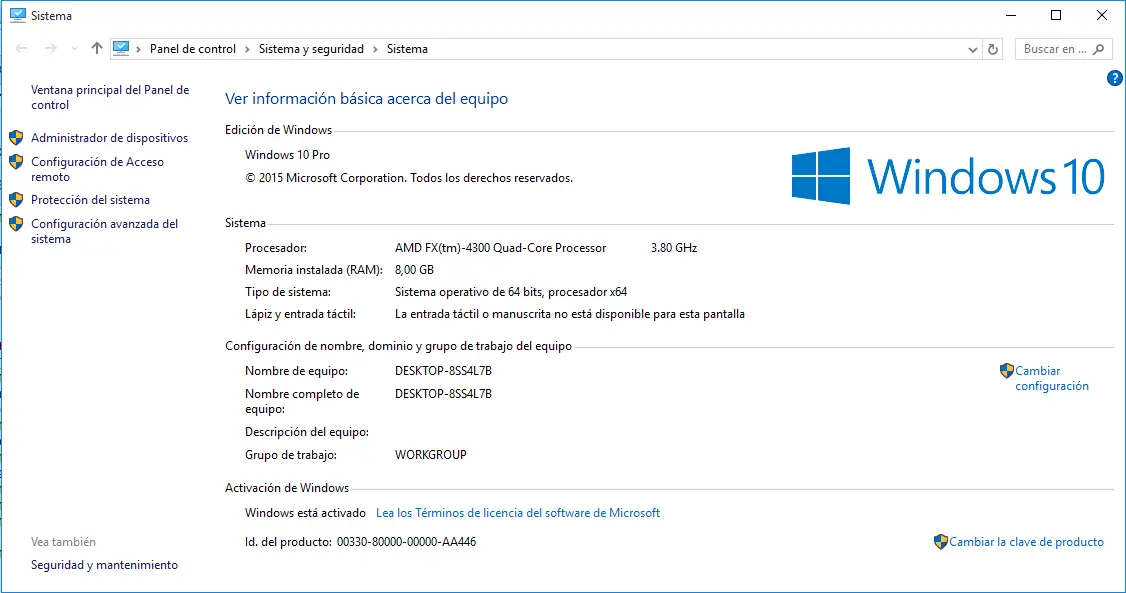The height and width of the screenshot is (593, 1126).
Task: Click Cambiar configuración link
Action: (x=1051, y=378)
